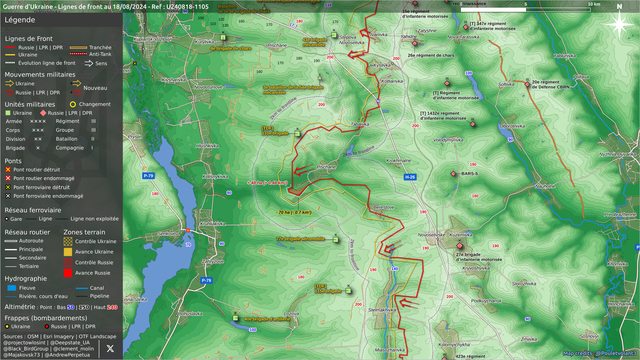Screen dimensions: 640x360
Task: Click the @AndrewPerpetua source credit
Action: coord(67,355)
